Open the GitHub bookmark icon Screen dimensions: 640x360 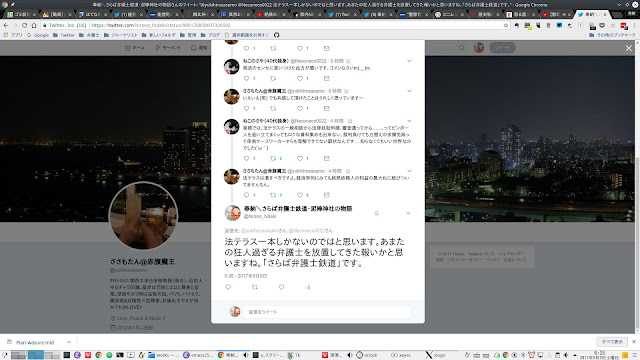[277, 35]
